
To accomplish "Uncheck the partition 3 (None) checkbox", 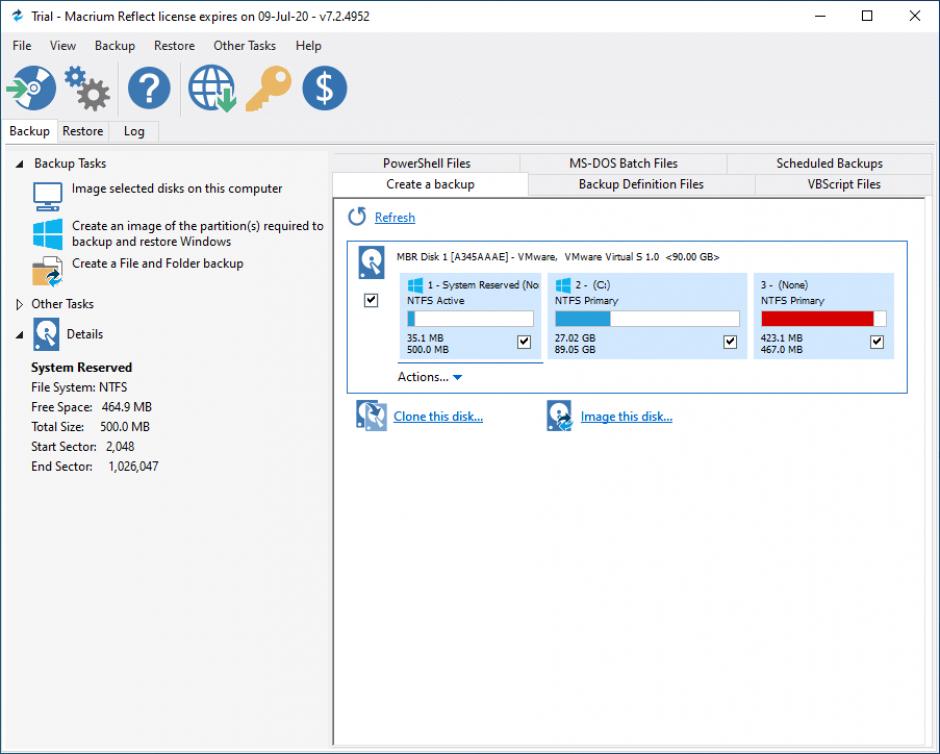I will click(x=876, y=342).
